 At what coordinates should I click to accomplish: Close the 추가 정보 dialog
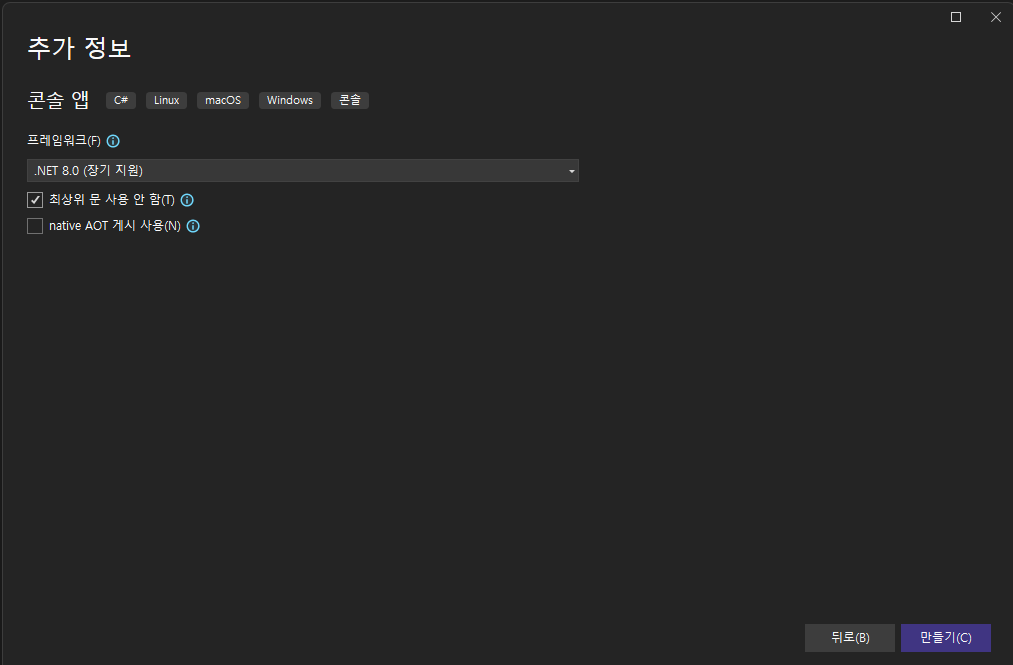tap(996, 17)
